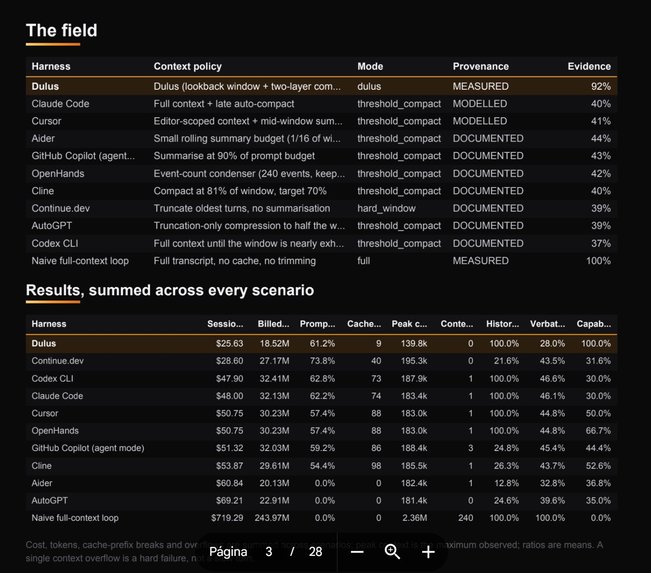Click the Context policy column header
This screenshot has width=651, height=573.
pyautogui.click(x=188, y=66)
